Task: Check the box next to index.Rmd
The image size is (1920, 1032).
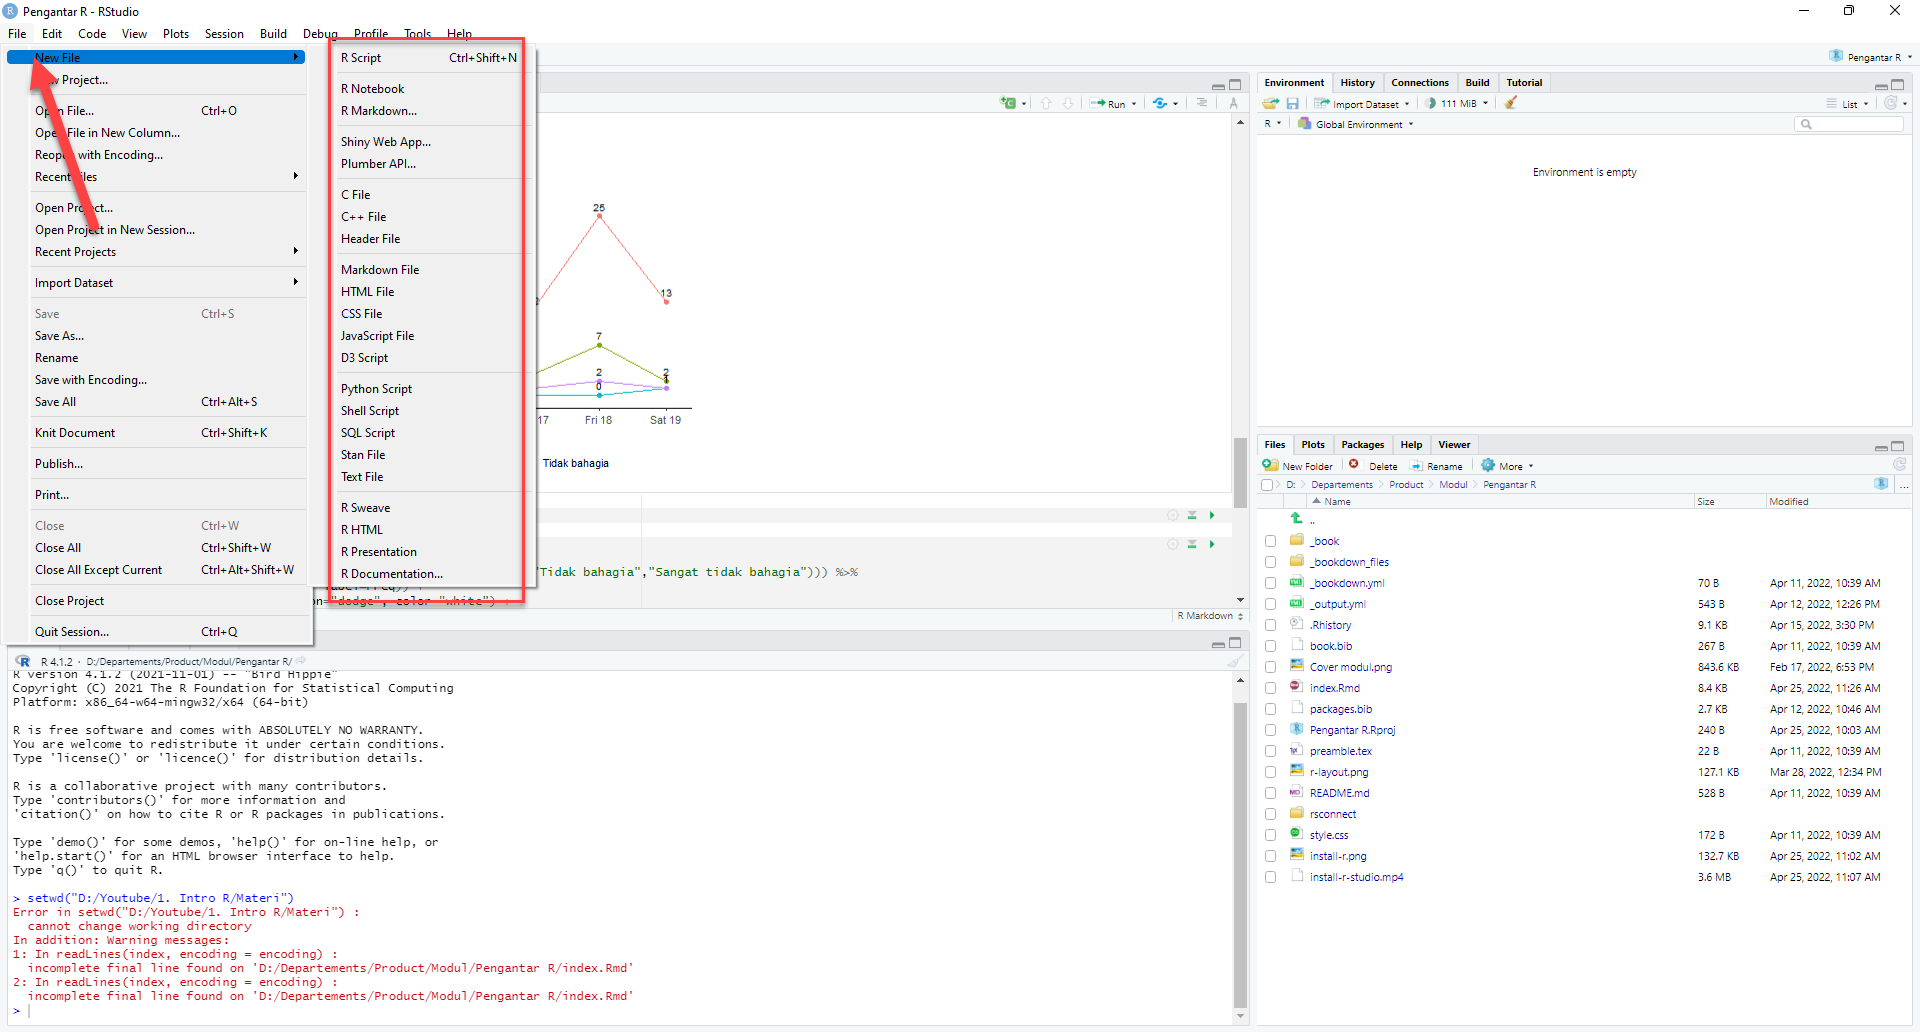Action: tap(1270, 688)
